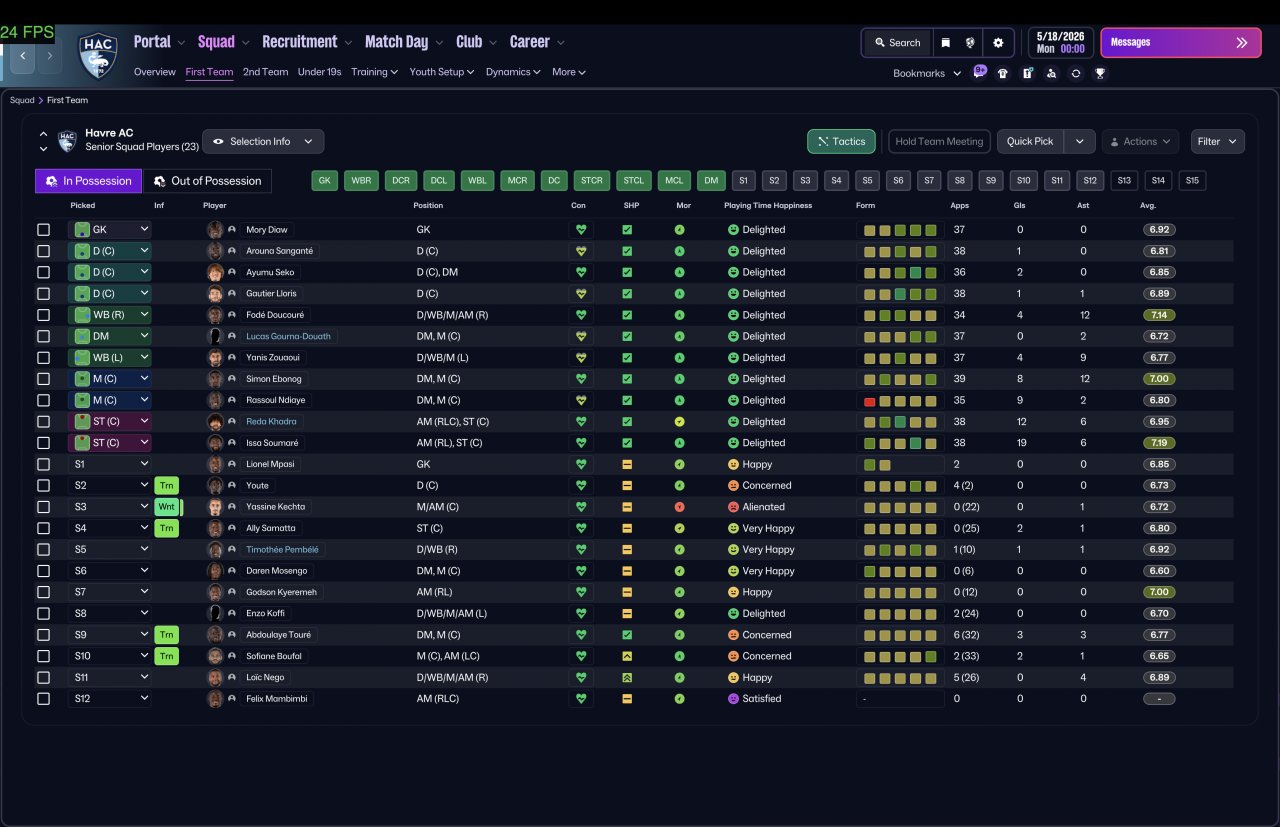Image resolution: width=1280 pixels, height=827 pixels.
Task: Open the Selection Info dropdown
Action: (x=263, y=141)
